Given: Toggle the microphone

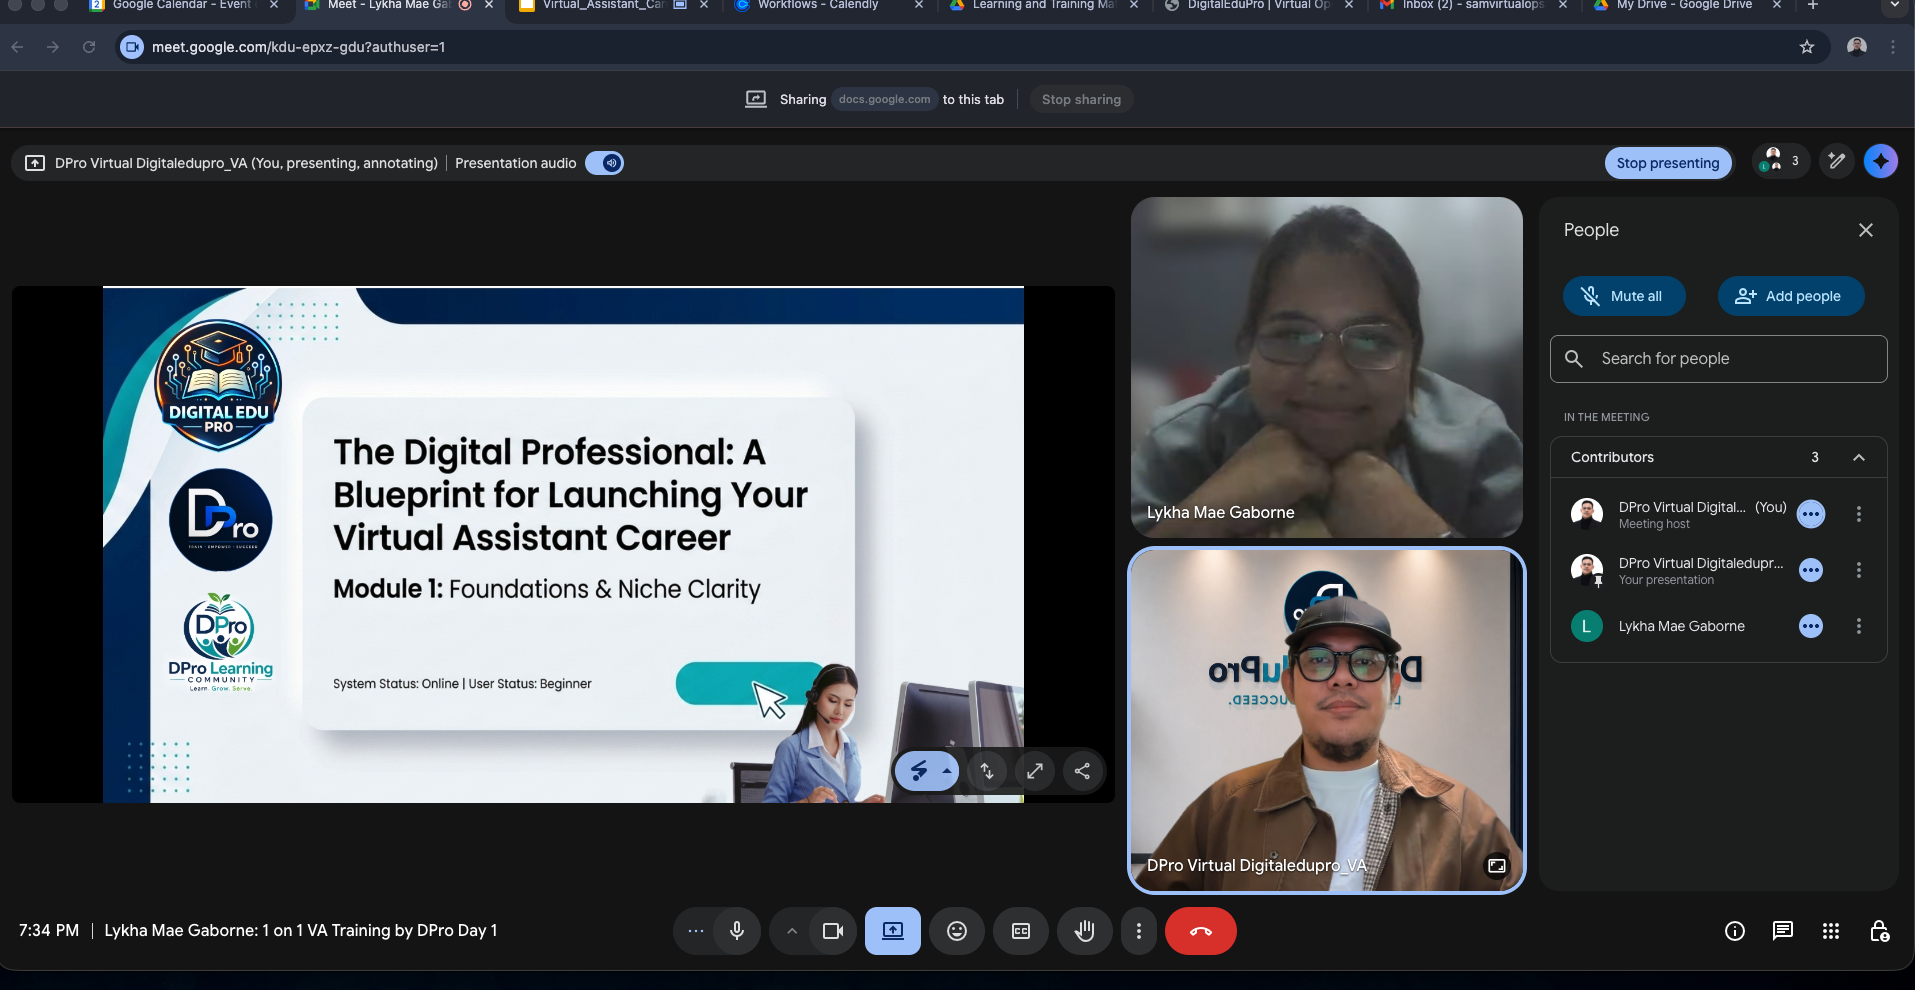Looking at the screenshot, I should click(737, 931).
